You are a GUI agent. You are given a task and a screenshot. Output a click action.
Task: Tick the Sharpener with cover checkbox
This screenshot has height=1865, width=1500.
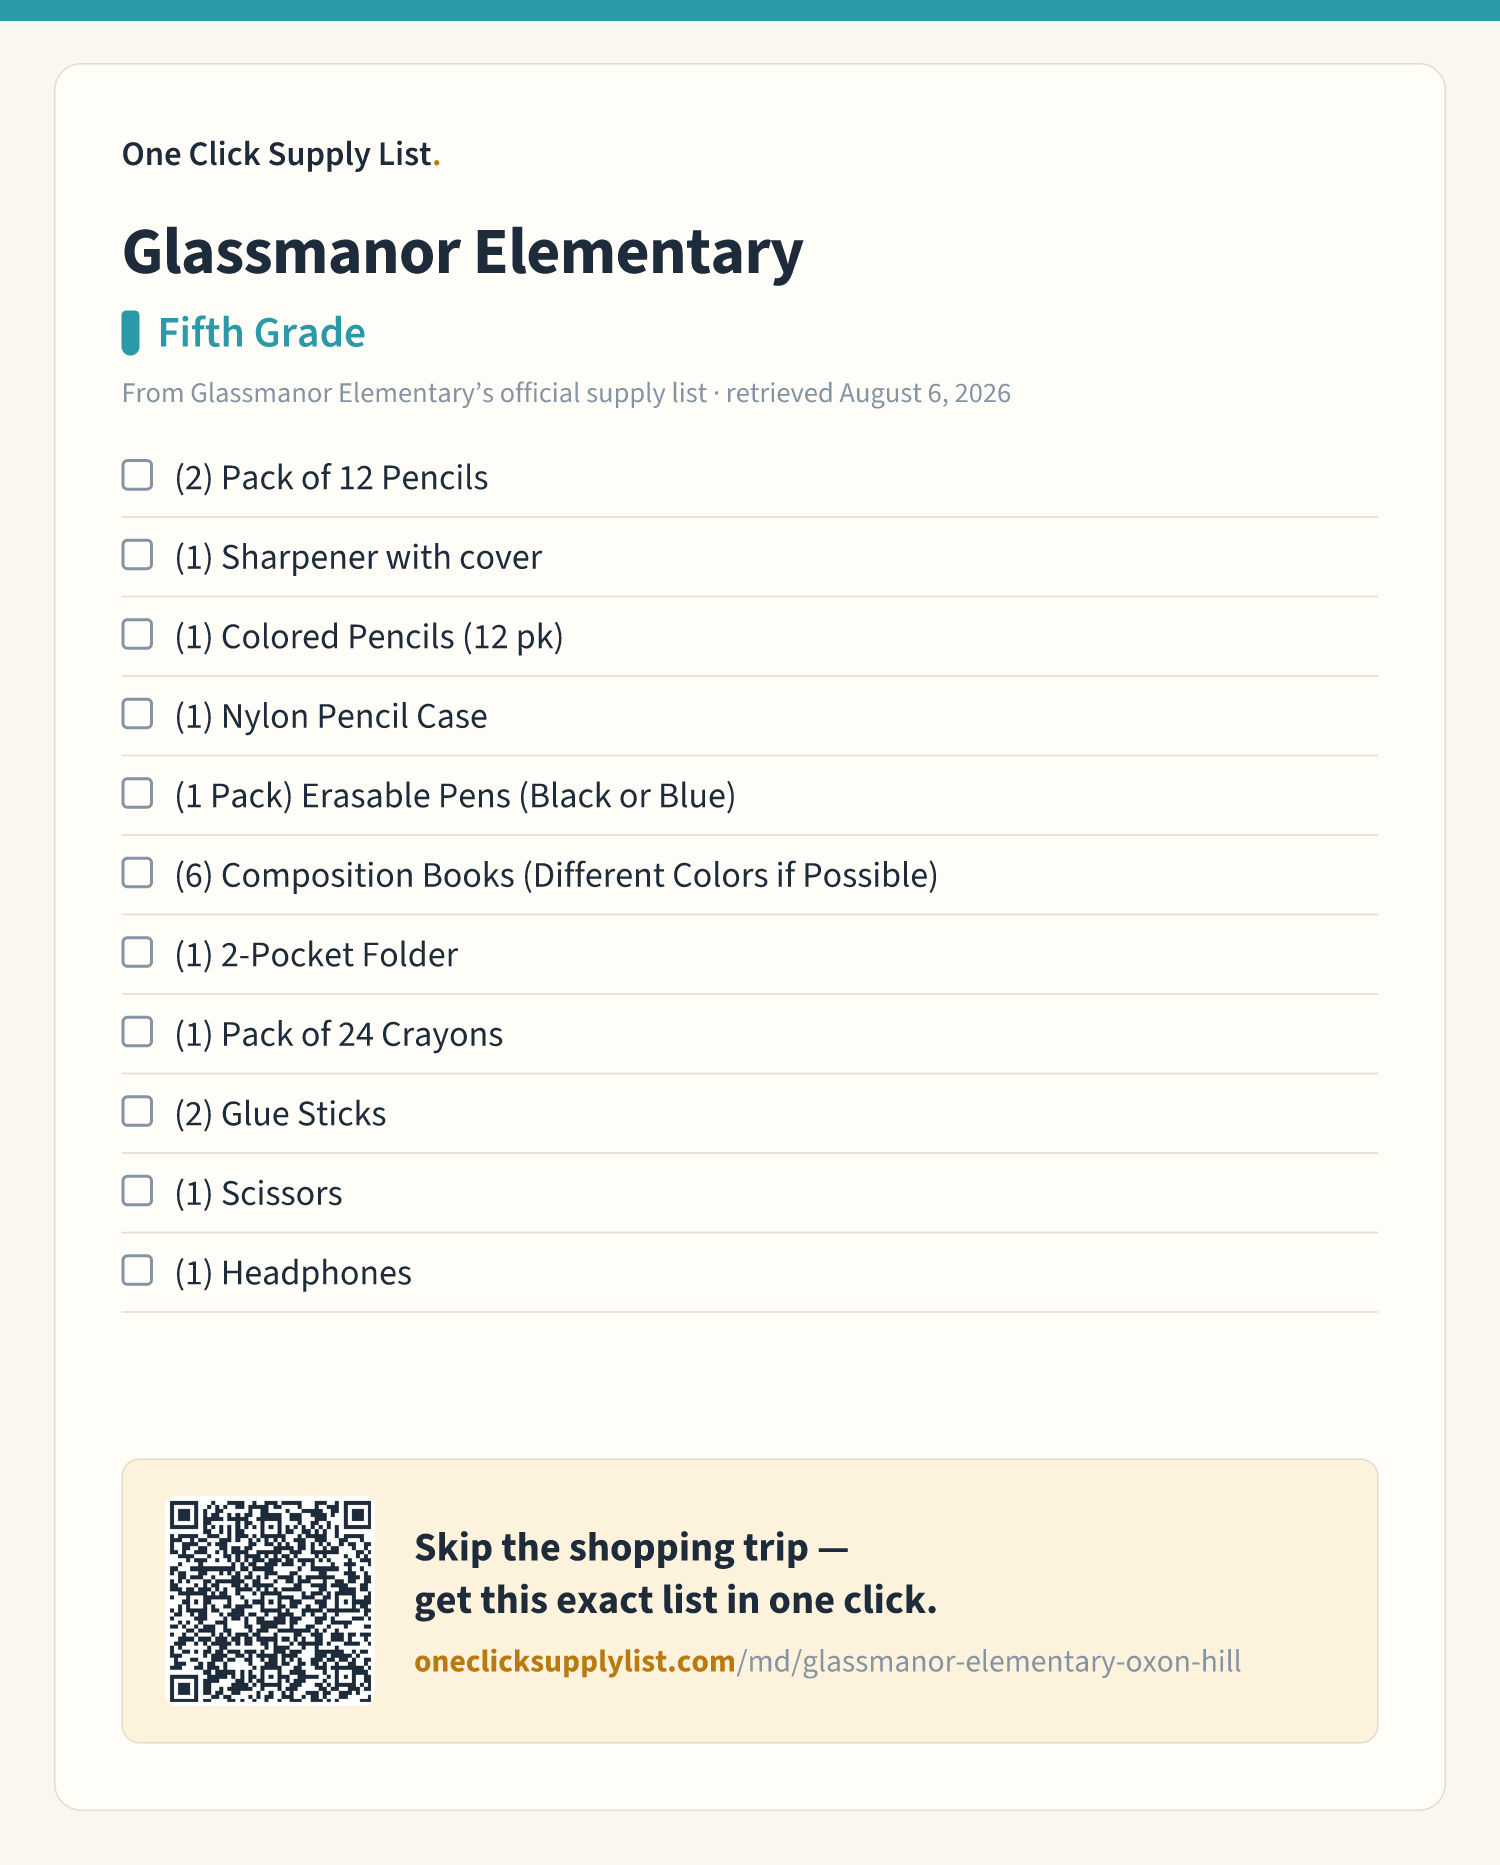[x=137, y=555]
